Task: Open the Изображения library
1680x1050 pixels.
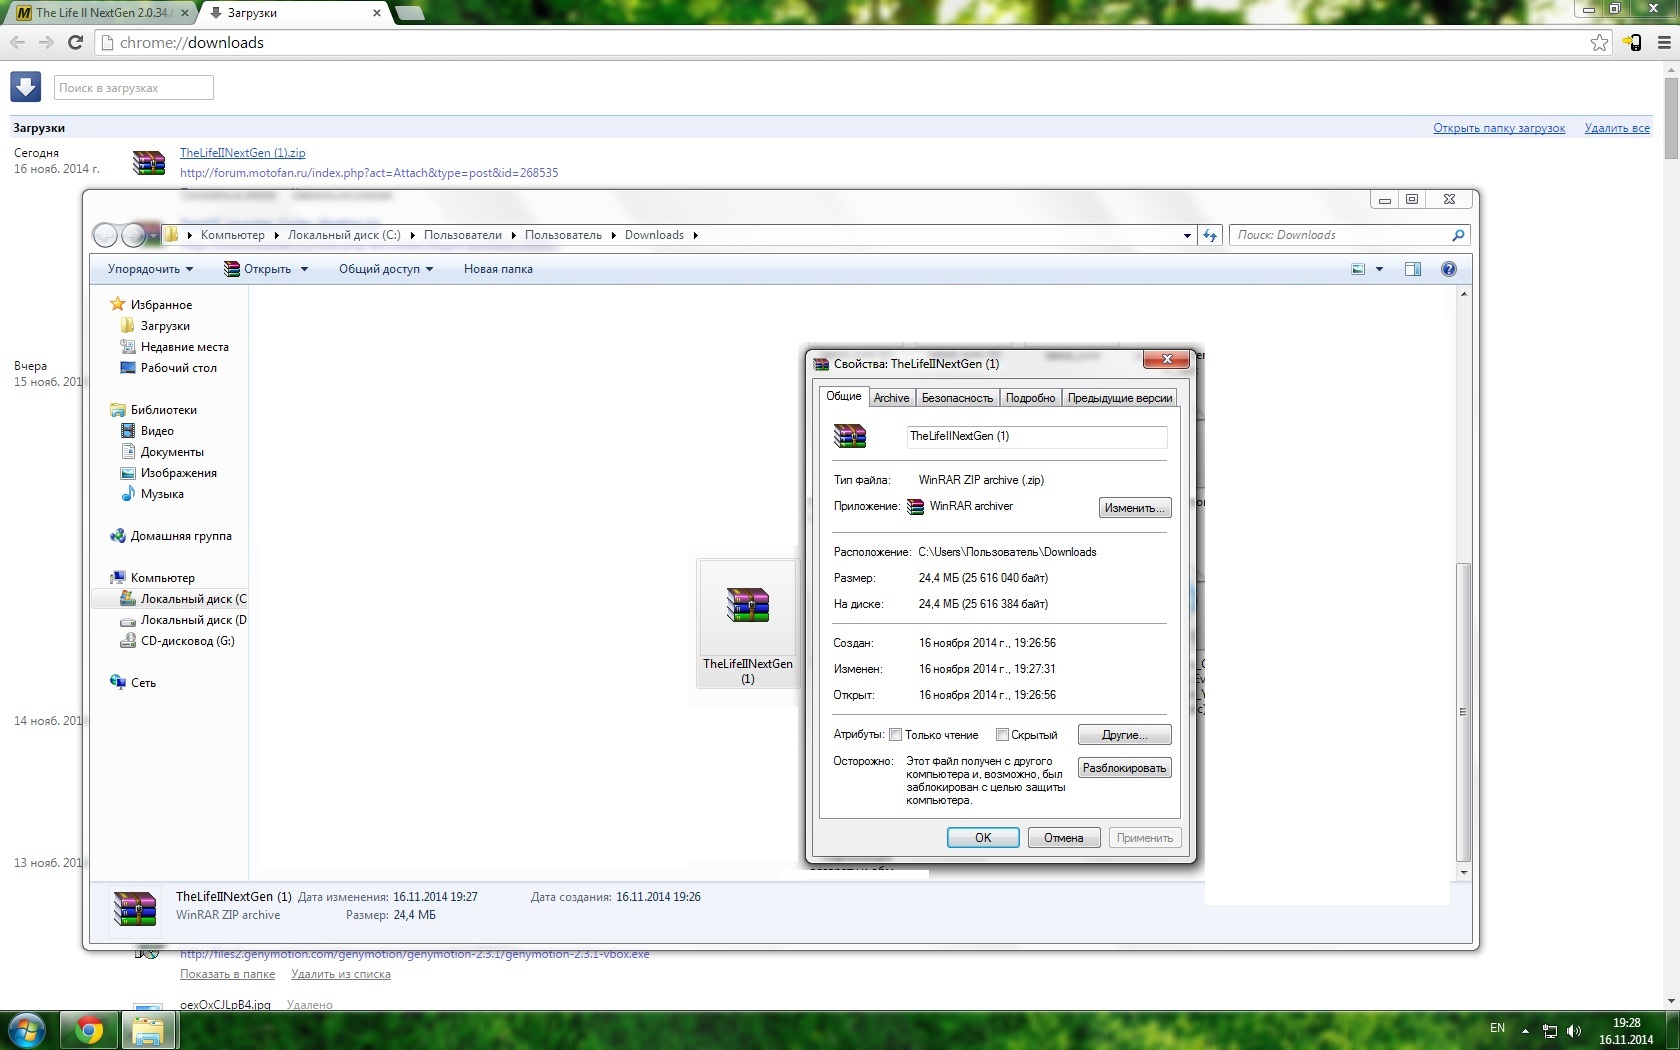Action: tap(178, 473)
